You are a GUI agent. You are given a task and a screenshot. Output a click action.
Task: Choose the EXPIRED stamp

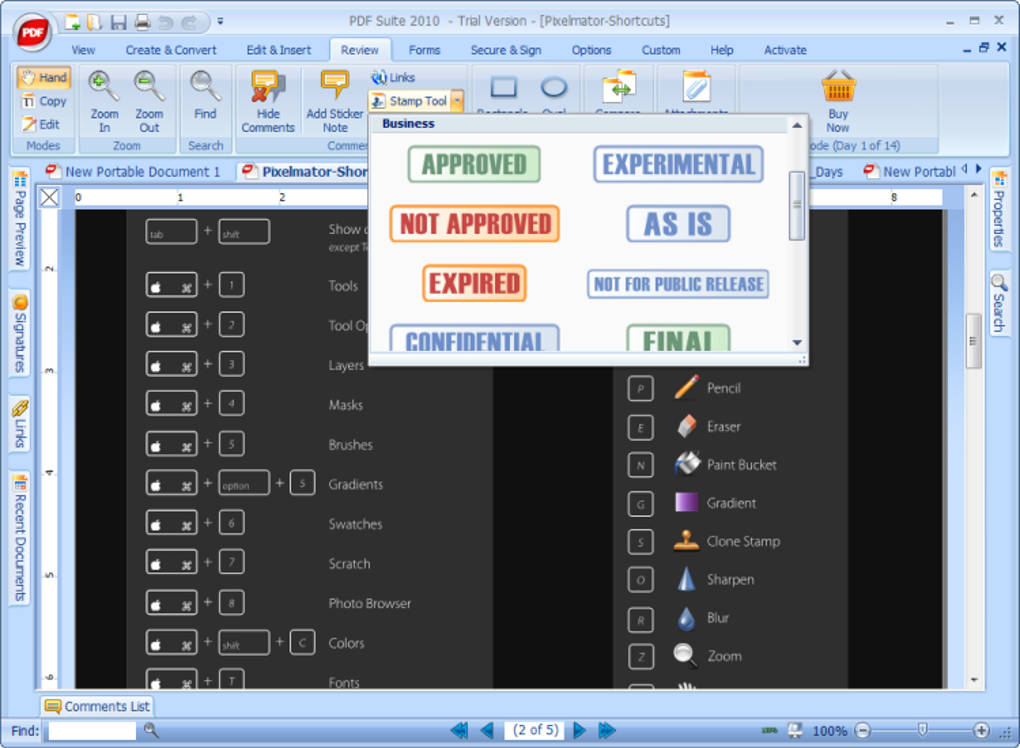(x=474, y=284)
